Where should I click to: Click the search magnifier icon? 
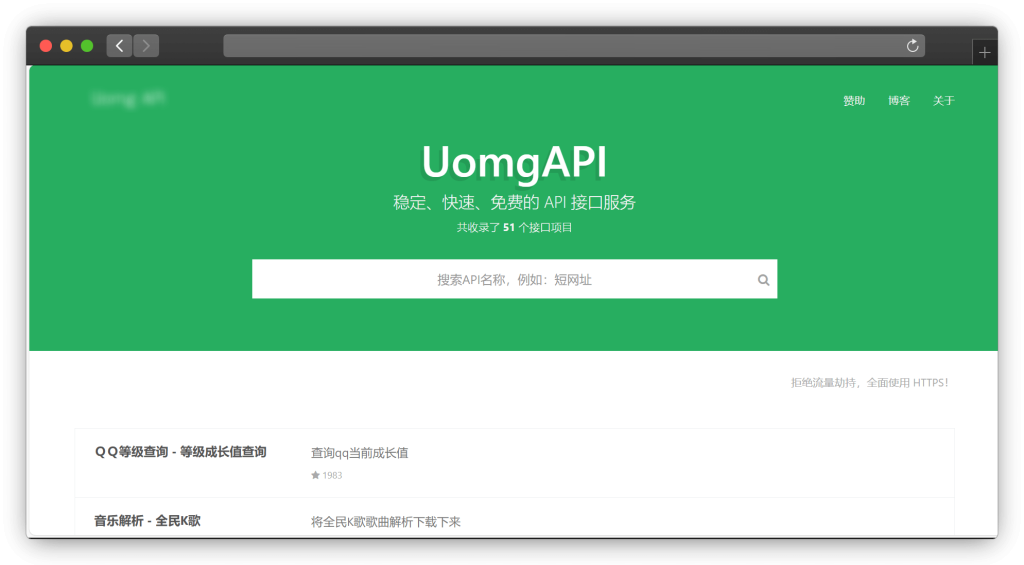(763, 280)
